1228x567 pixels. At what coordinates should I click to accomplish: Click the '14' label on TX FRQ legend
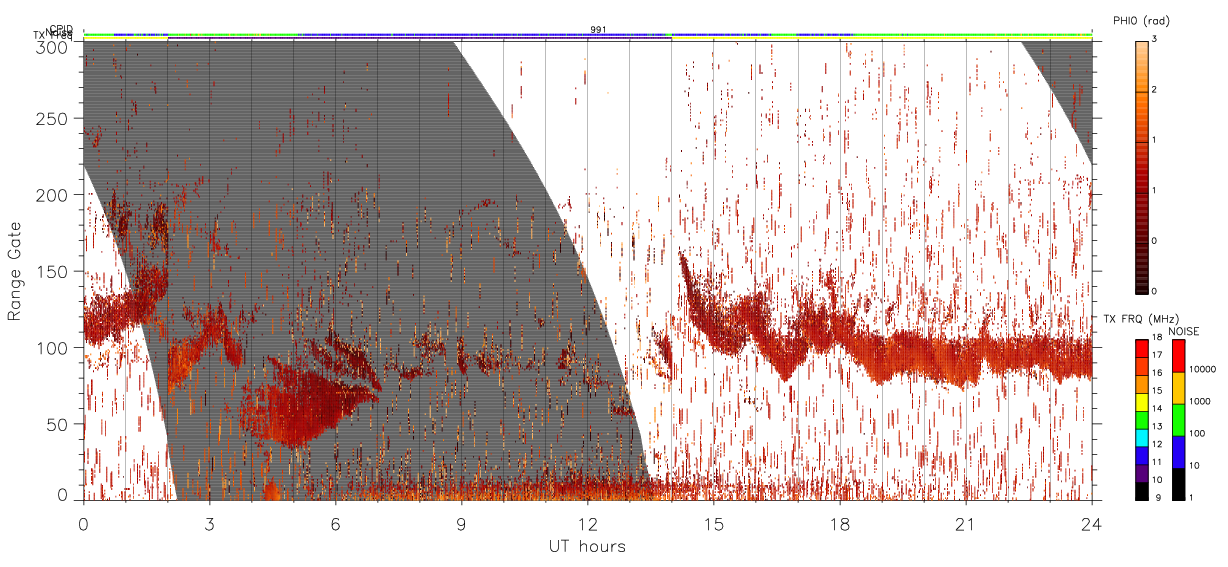[1157, 409]
